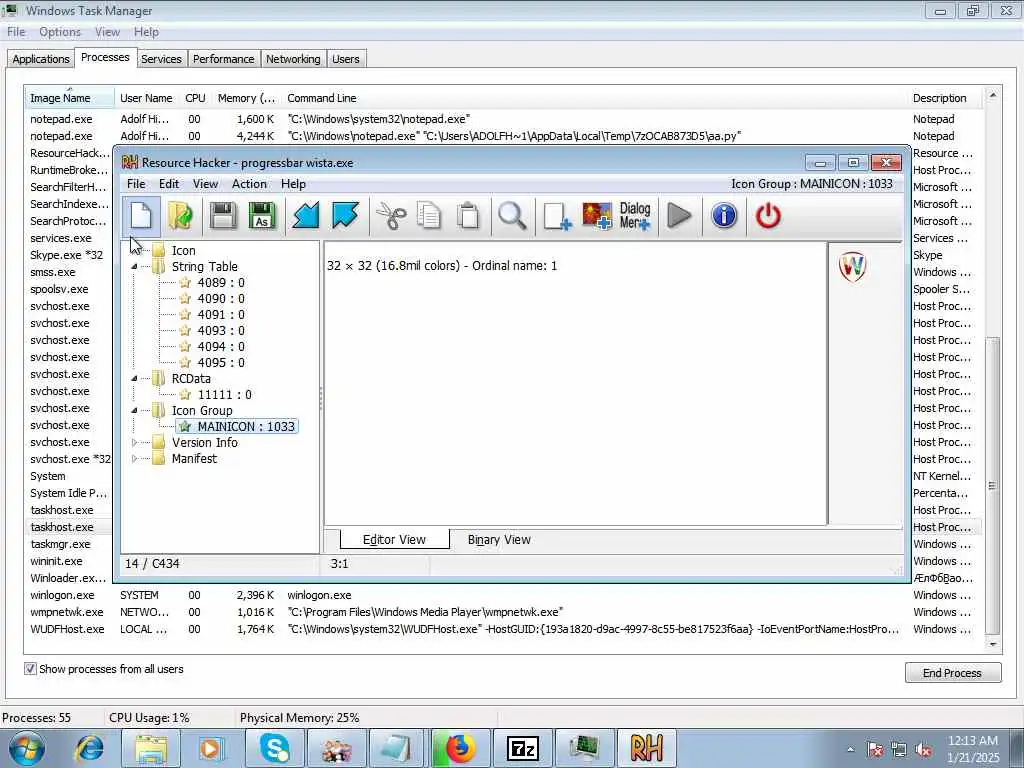
Task: Sort processes by Image Name column
Action: pos(69,98)
